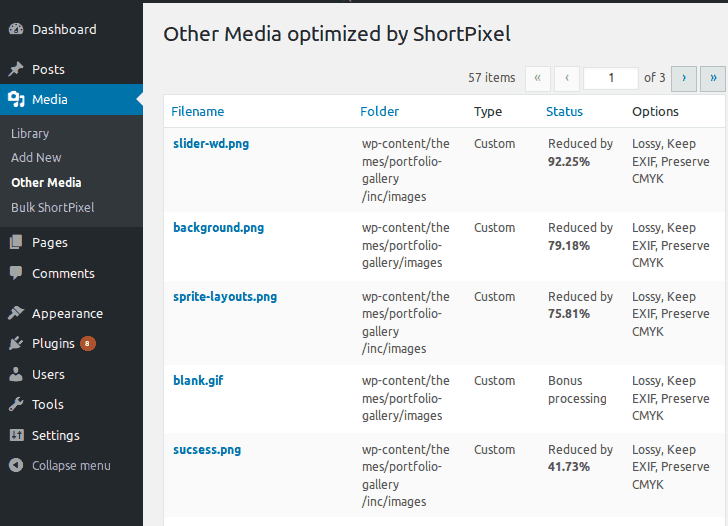
Task: Jump to last page of results
Action: point(713,78)
